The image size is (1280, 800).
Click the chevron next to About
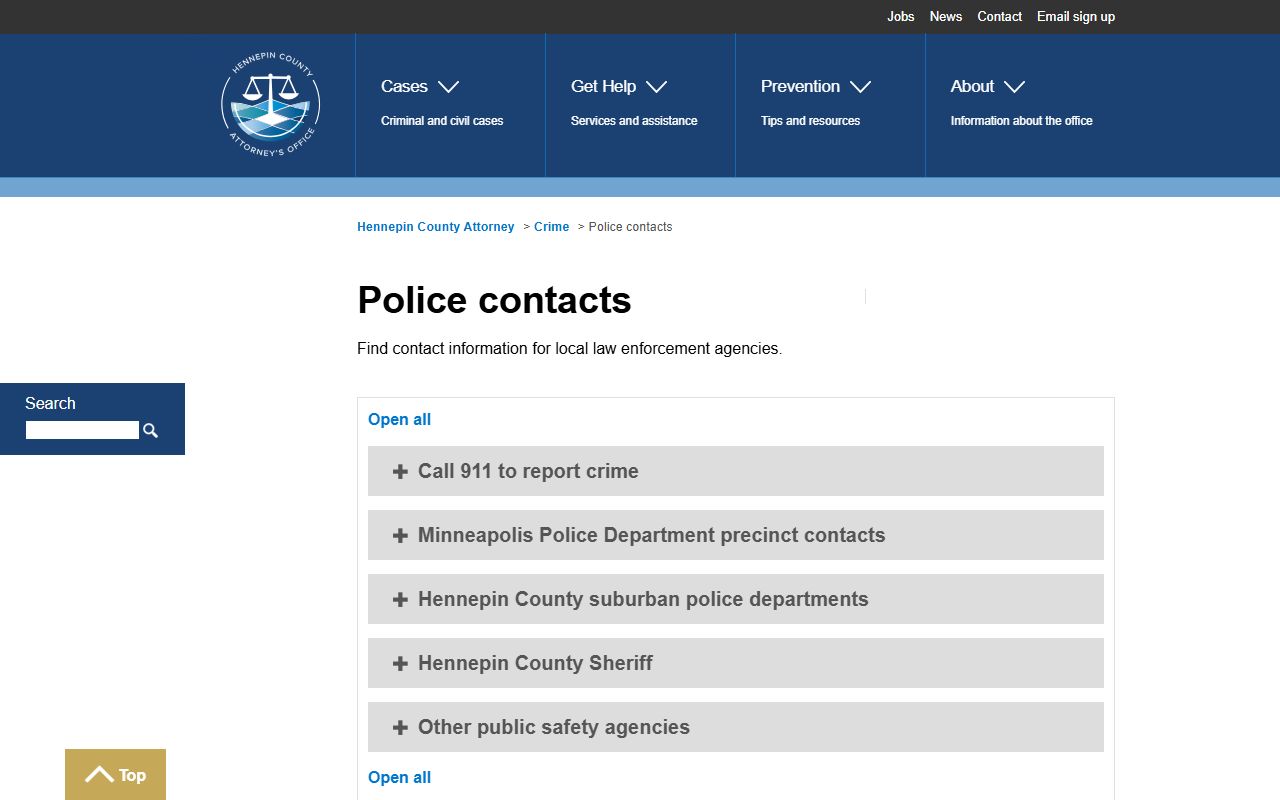pos(1014,87)
